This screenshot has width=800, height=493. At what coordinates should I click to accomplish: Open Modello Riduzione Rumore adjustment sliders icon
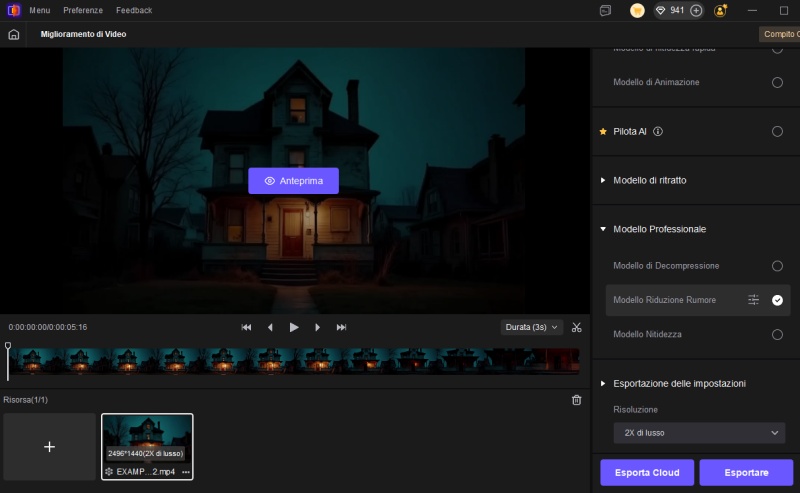click(754, 300)
